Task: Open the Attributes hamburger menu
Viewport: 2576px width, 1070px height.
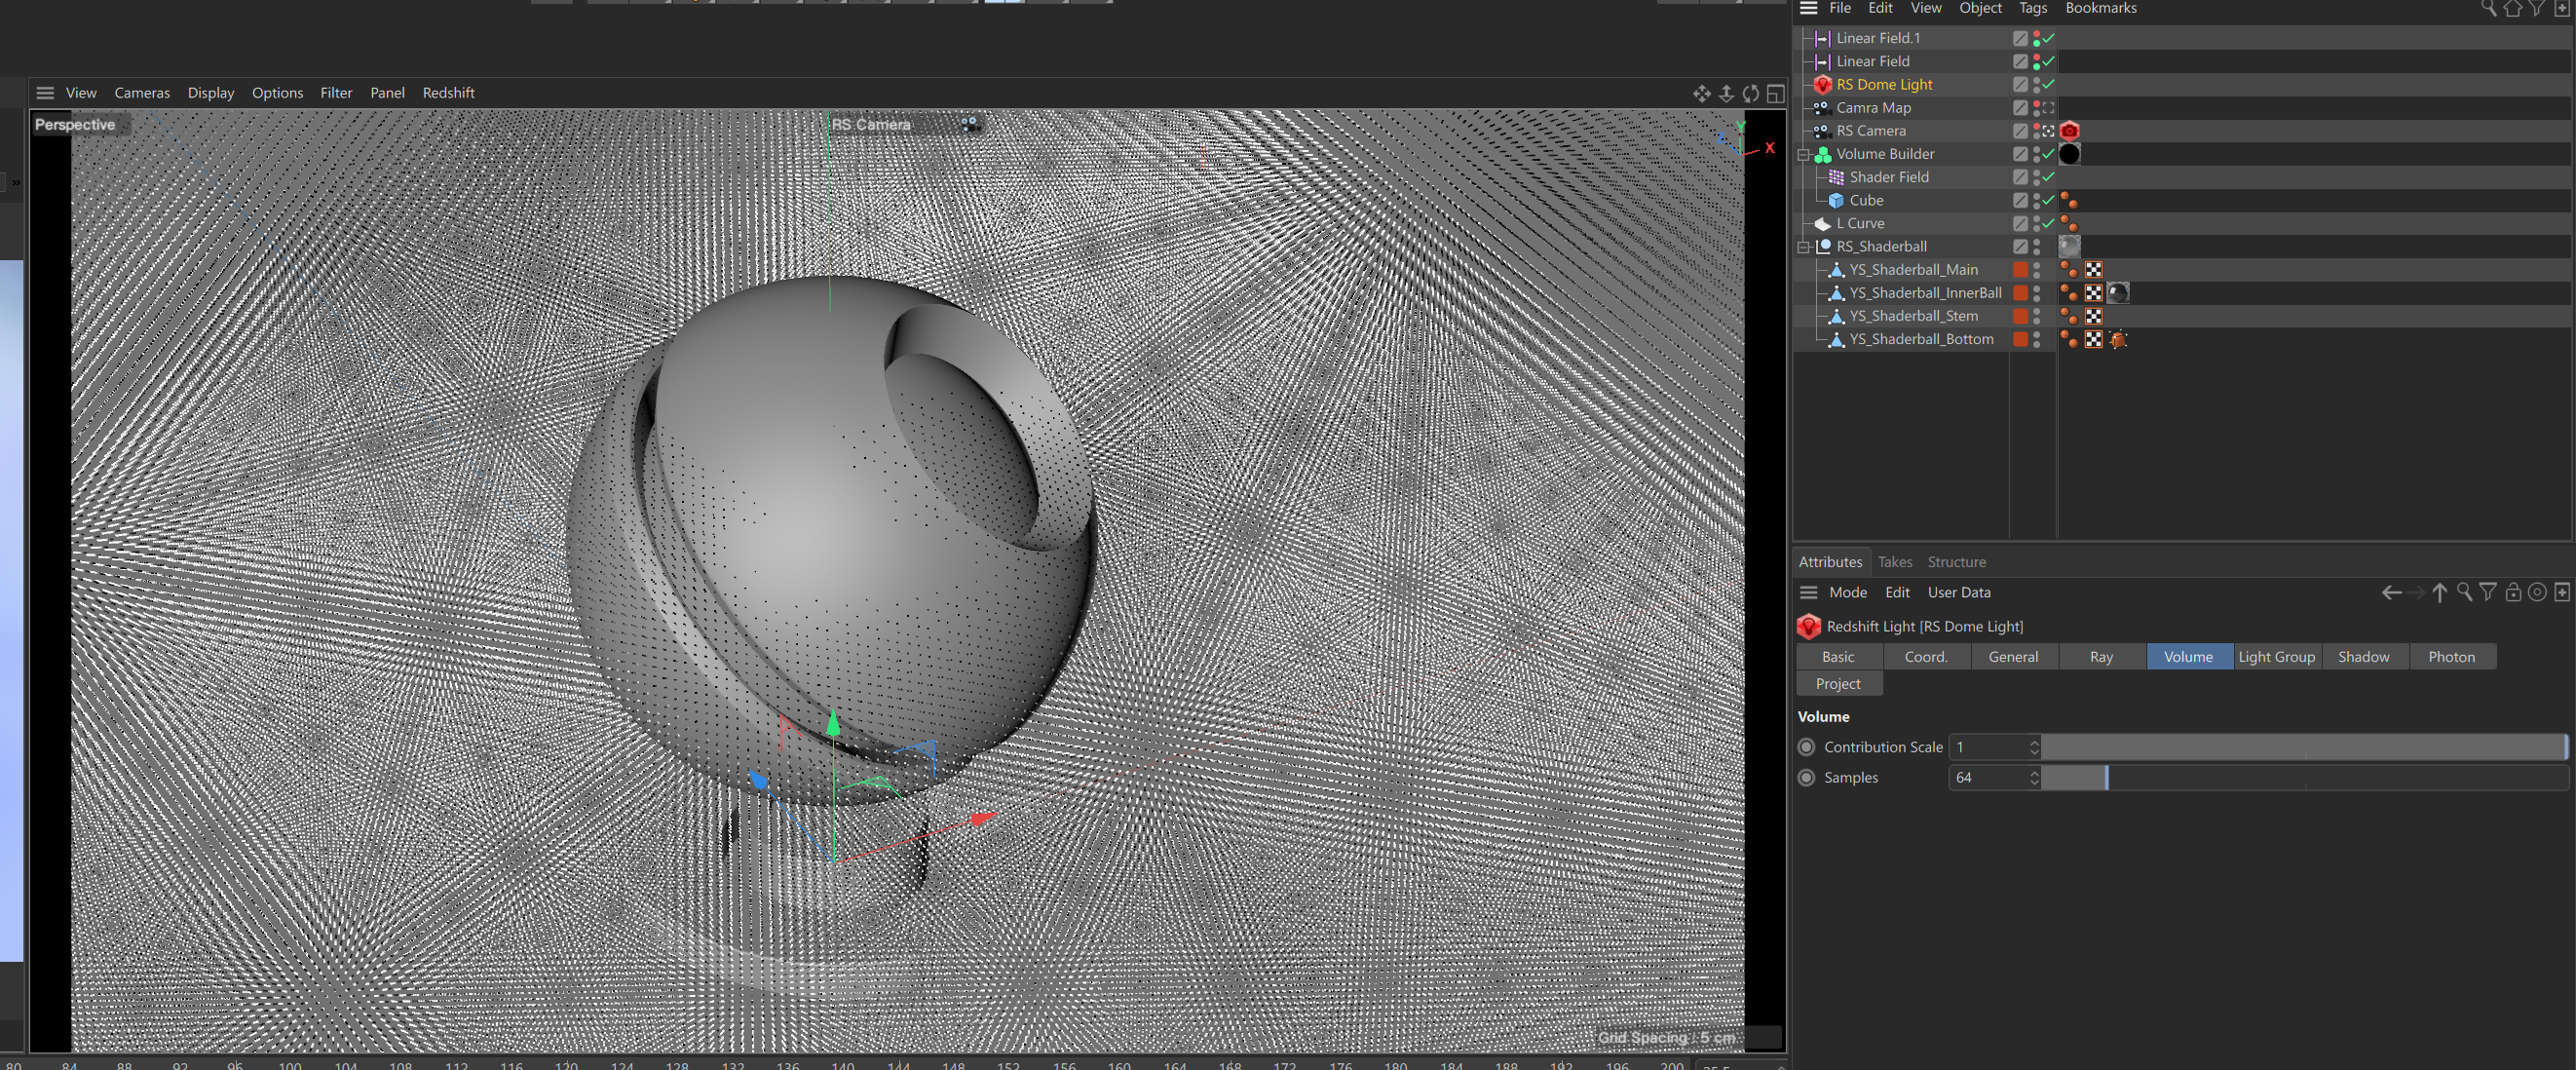Action: 1808,593
